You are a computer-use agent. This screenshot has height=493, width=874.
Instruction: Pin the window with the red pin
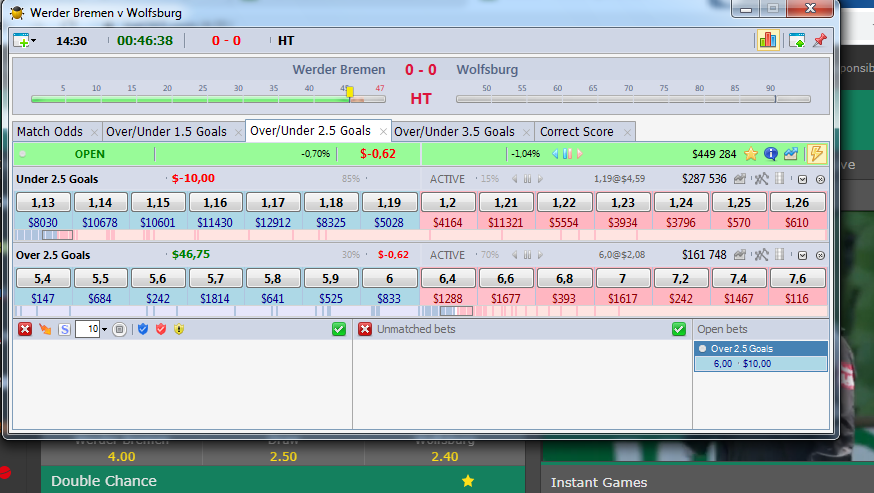[x=819, y=41]
